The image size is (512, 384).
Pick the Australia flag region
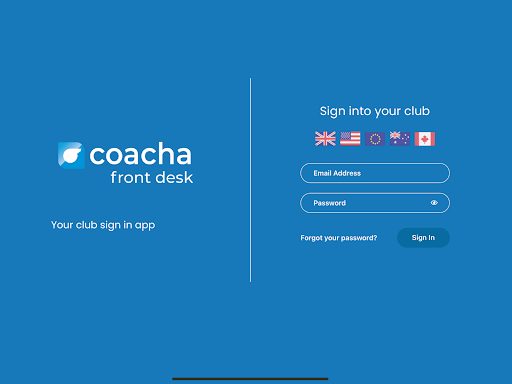point(400,139)
